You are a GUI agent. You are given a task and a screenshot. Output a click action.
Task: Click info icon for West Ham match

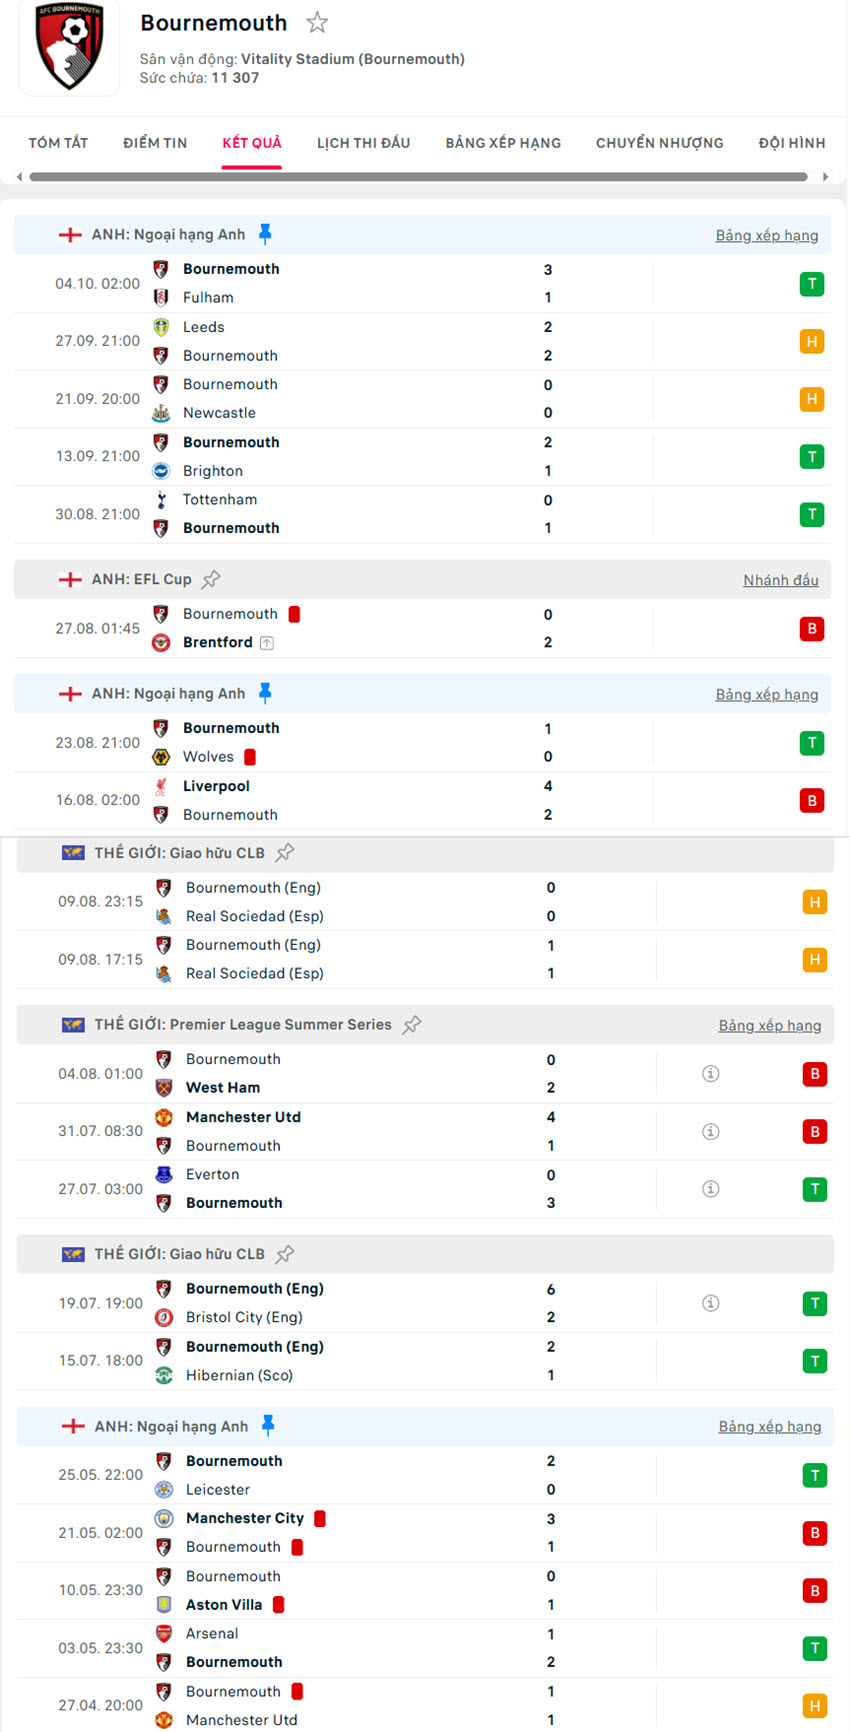pyautogui.click(x=711, y=1074)
